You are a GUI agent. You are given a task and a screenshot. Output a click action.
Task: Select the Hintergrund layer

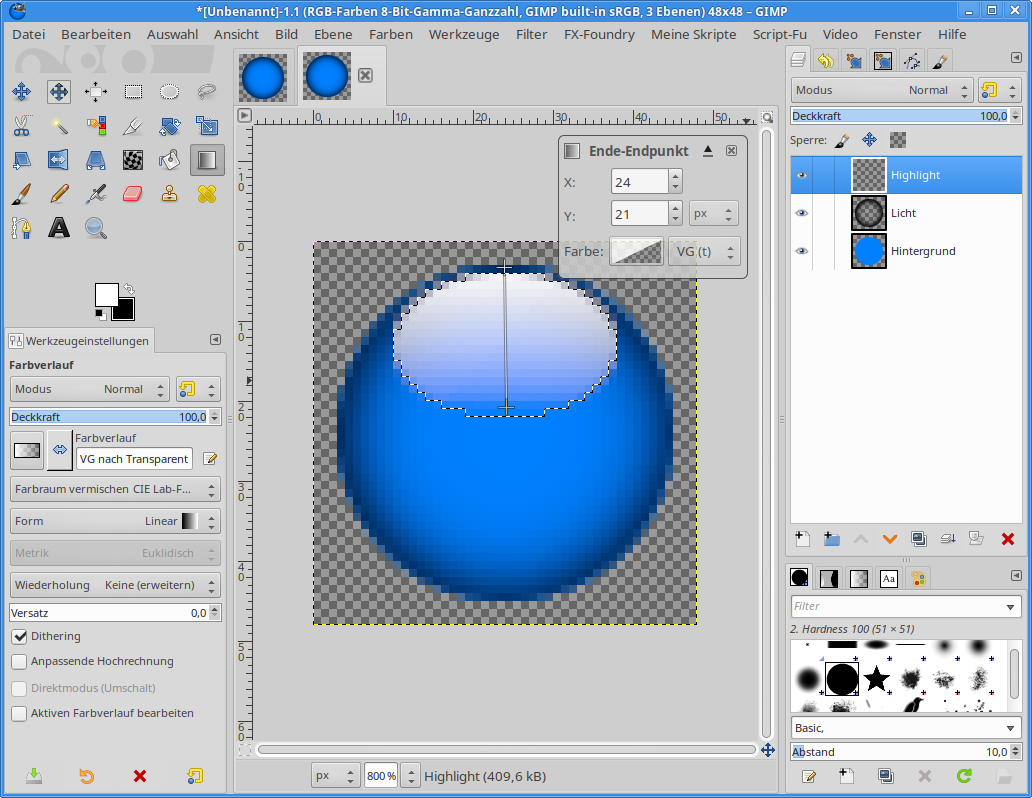[x=923, y=251]
